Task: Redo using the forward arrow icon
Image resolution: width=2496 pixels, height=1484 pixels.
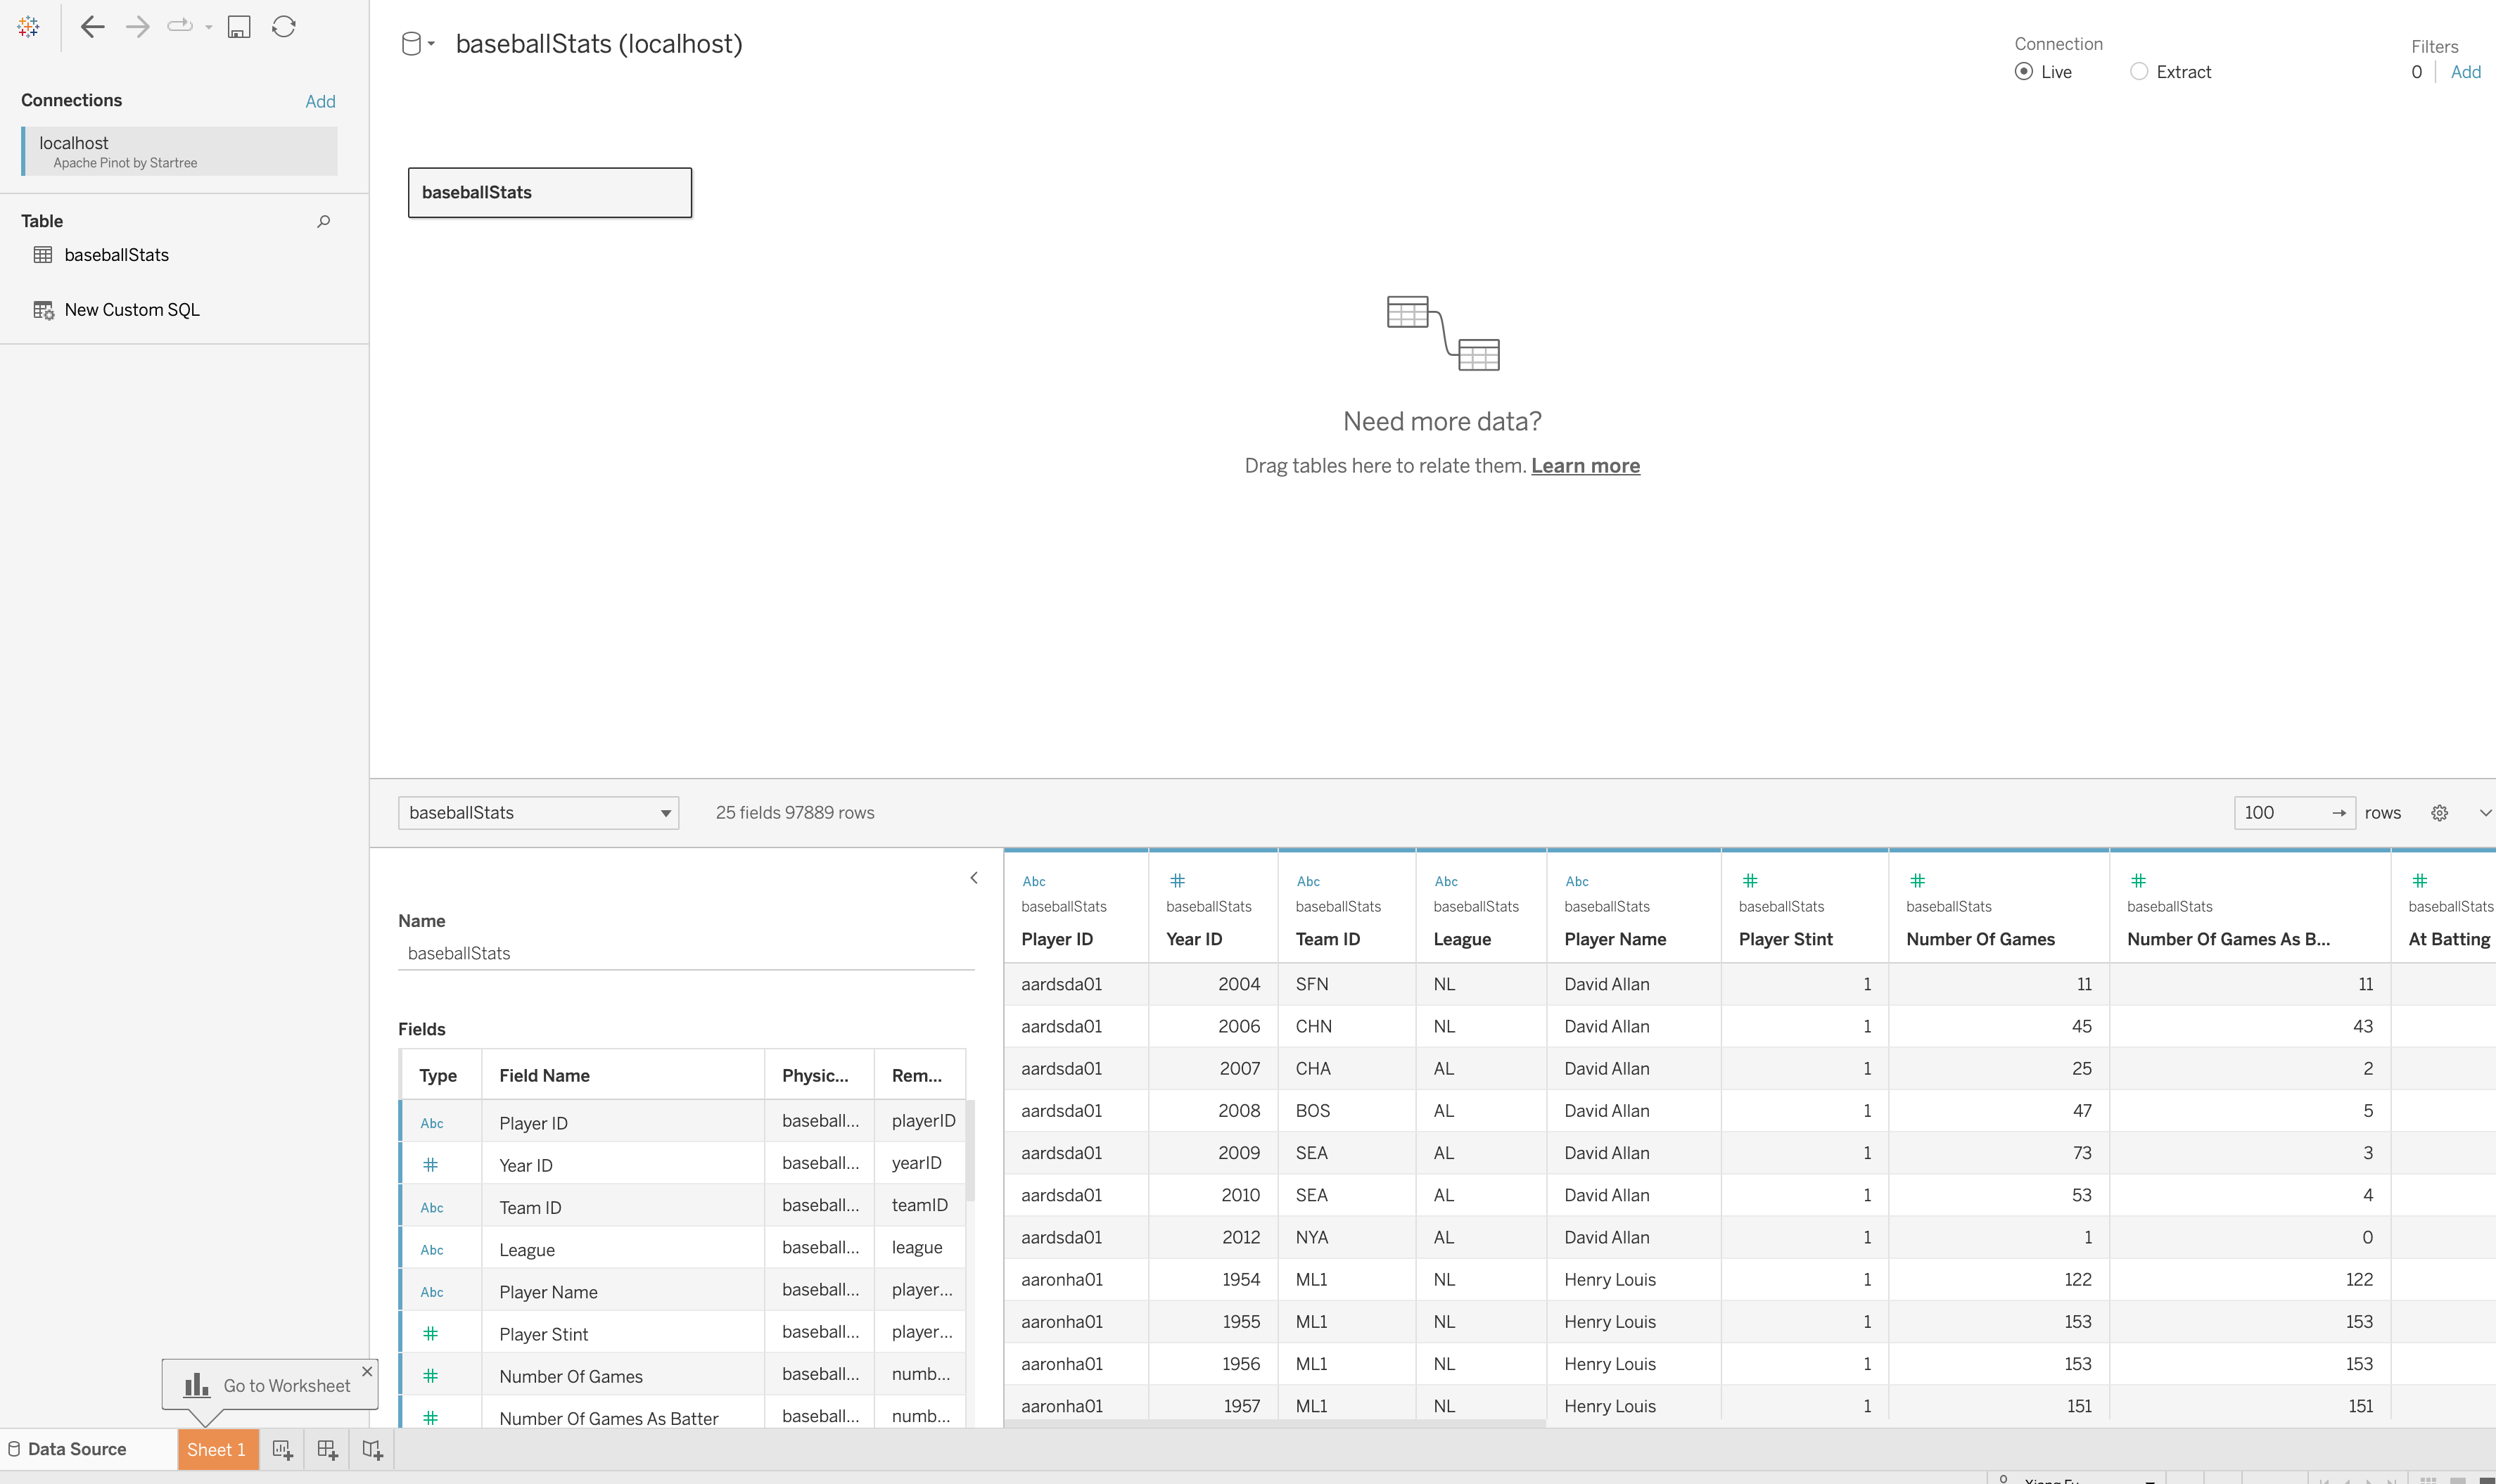Action: click(x=137, y=26)
